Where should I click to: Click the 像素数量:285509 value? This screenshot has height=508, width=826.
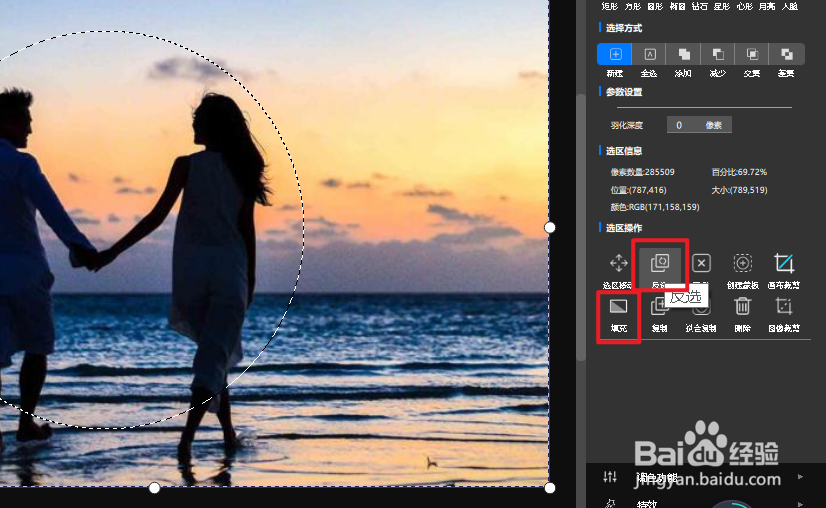click(642, 172)
